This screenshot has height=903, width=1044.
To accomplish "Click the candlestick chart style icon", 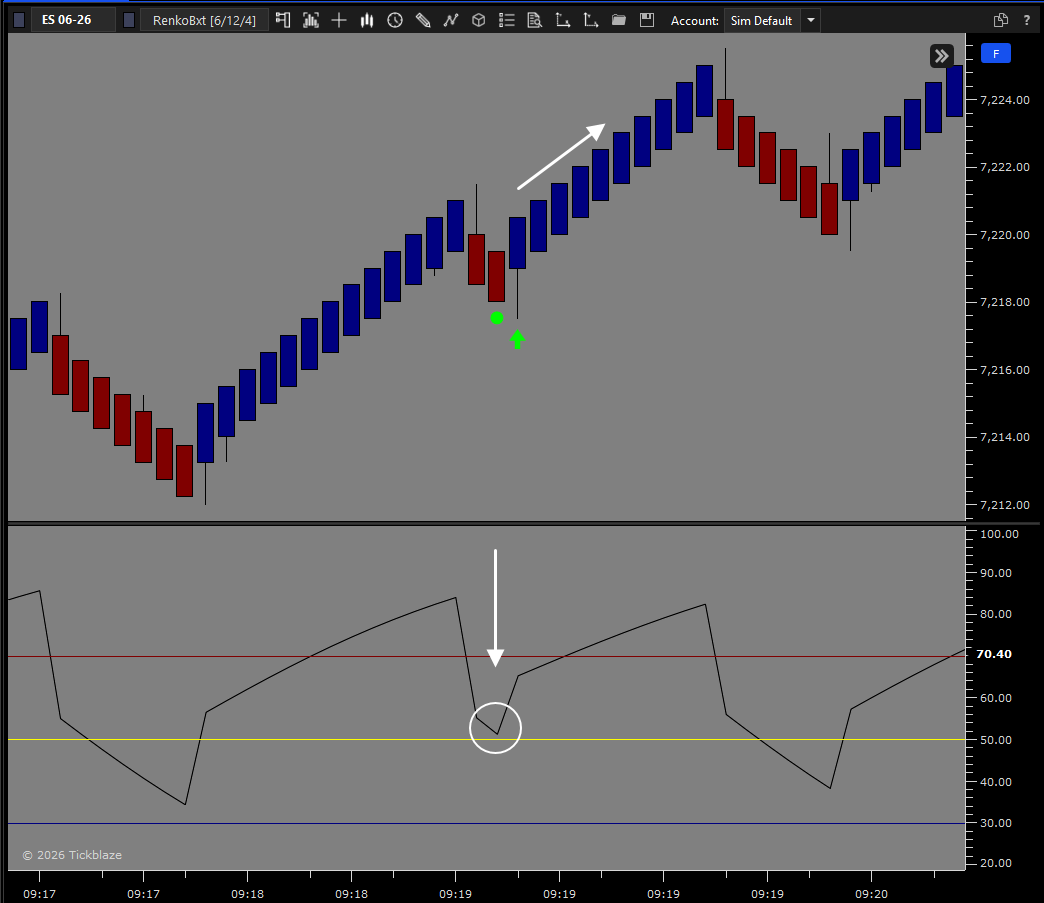I will [367, 21].
